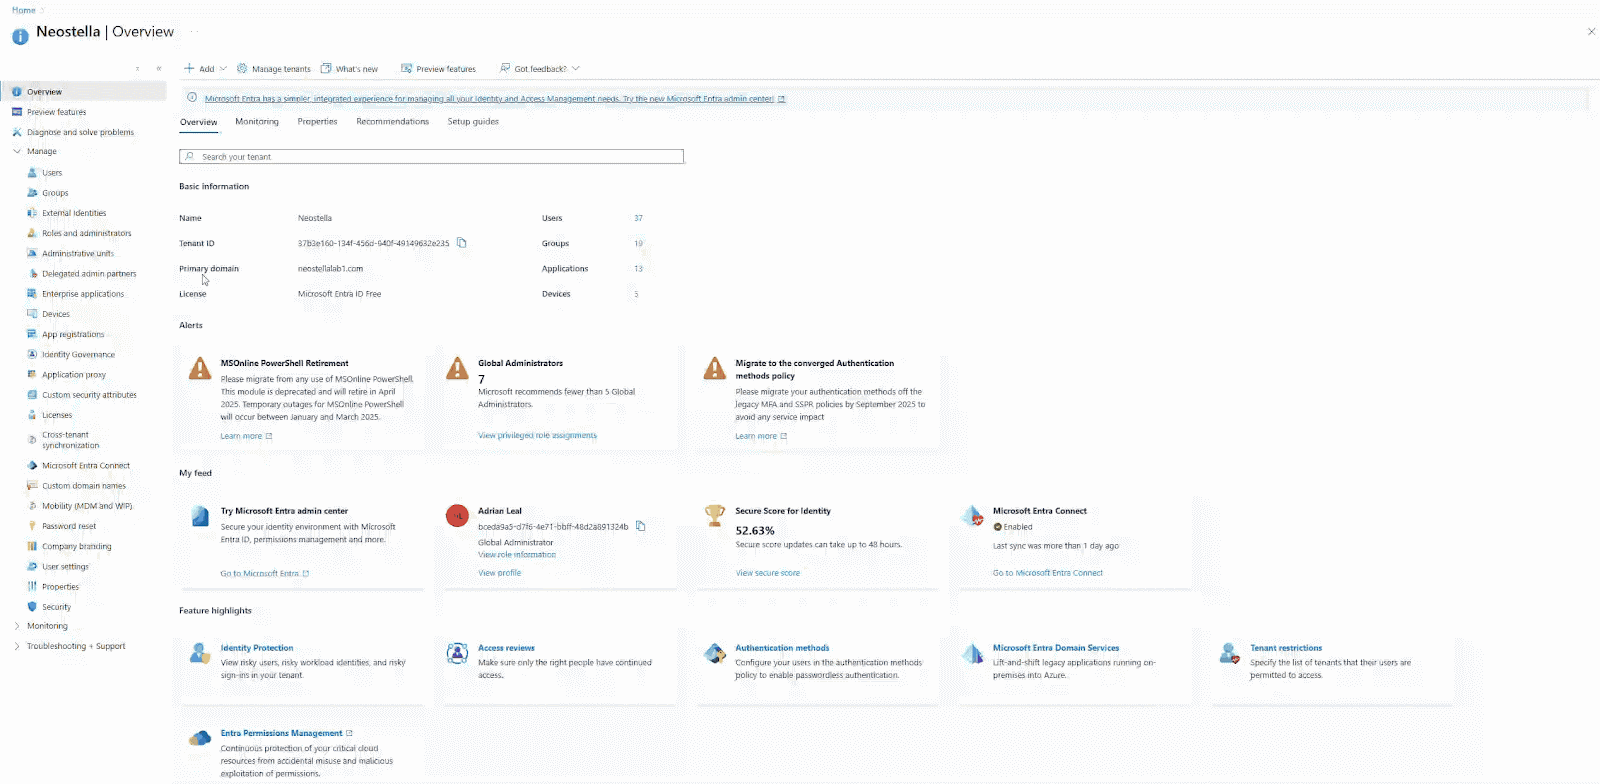Collapse the sidebar with double chevron
This screenshot has height=784, width=1600.
pos(159,69)
